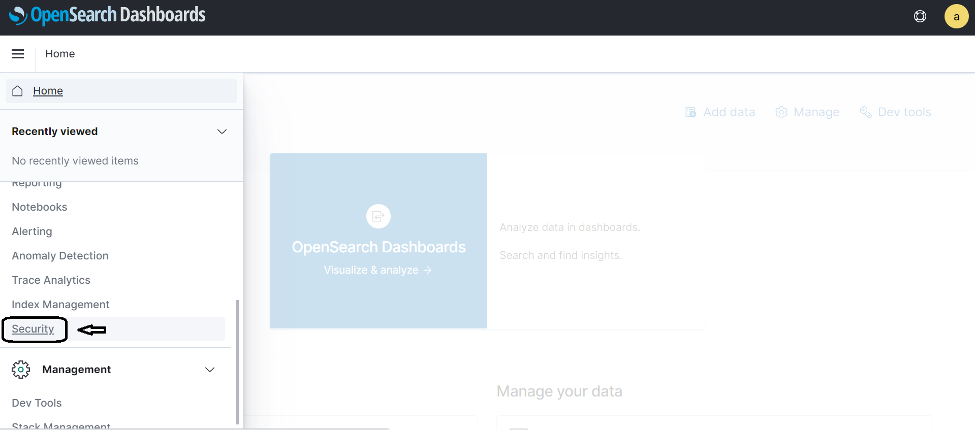
Task: Click the sidebar vertical scrollbar
Action: click(x=237, y=361)
